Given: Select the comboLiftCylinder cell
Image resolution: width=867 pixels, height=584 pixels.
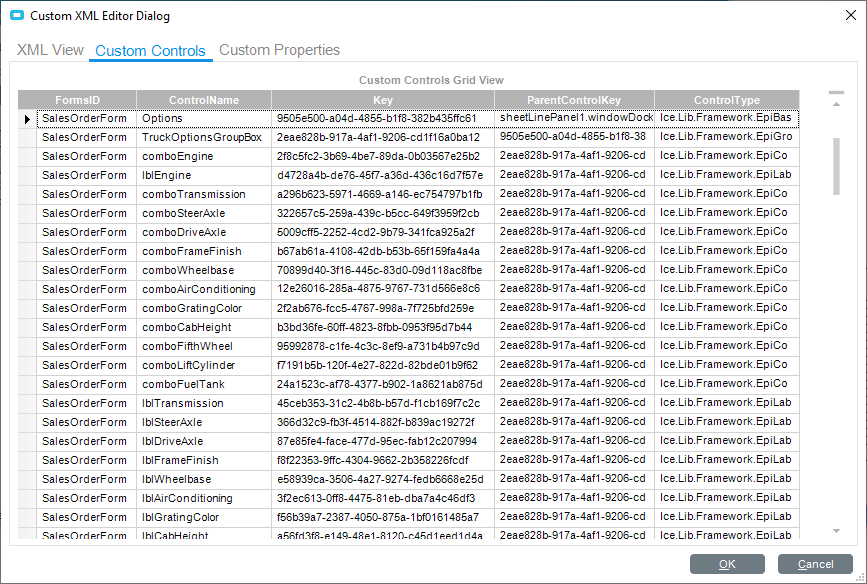Looking at the screenshot, I should (203, 365).
